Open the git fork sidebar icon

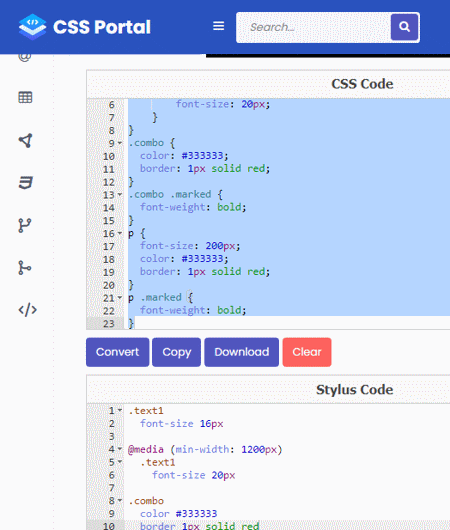pyautogui.click(x=25, y=225)
